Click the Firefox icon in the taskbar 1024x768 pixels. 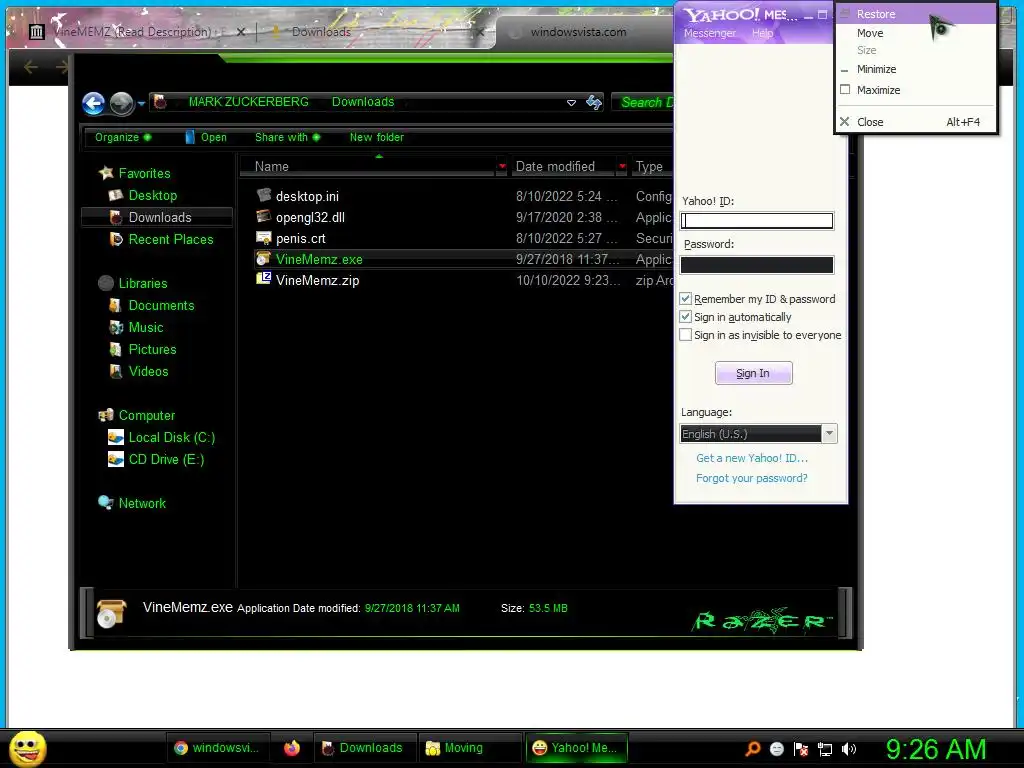tap(292, 748)
